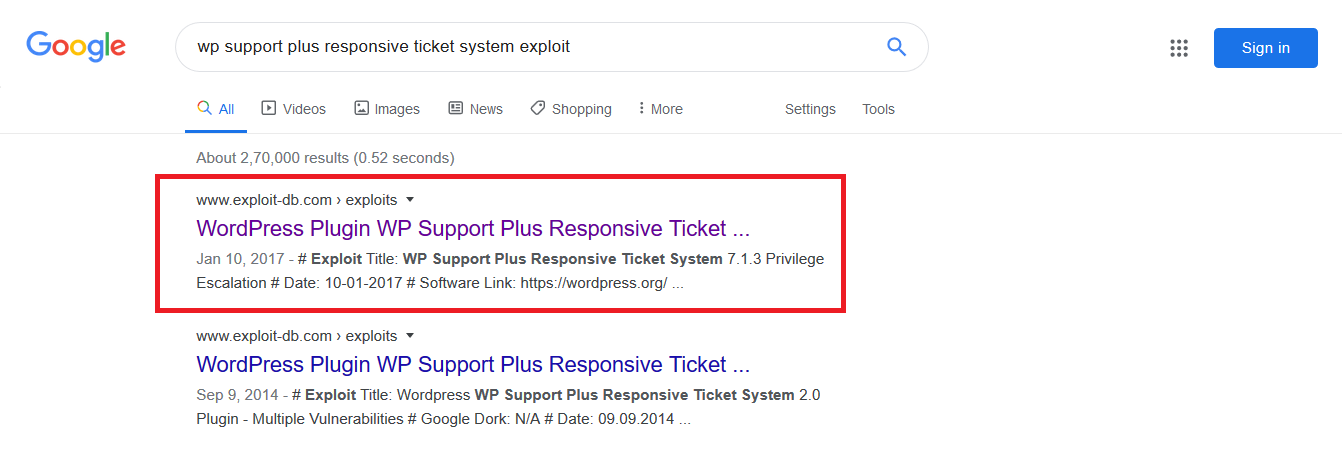Open the More search options menu

(660, 109)
